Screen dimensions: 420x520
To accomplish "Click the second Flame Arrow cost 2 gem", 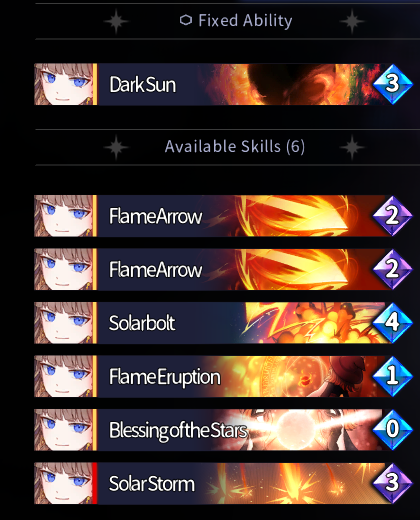I will click(392, 269).
